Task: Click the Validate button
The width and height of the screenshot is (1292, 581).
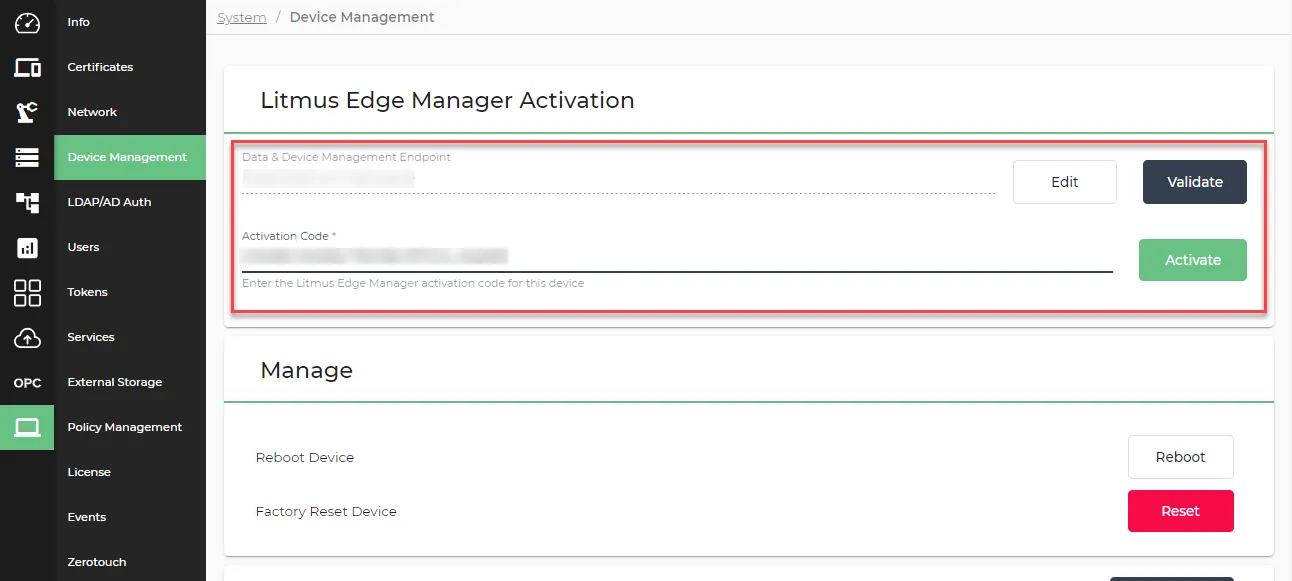Action: coord(1195,182)
